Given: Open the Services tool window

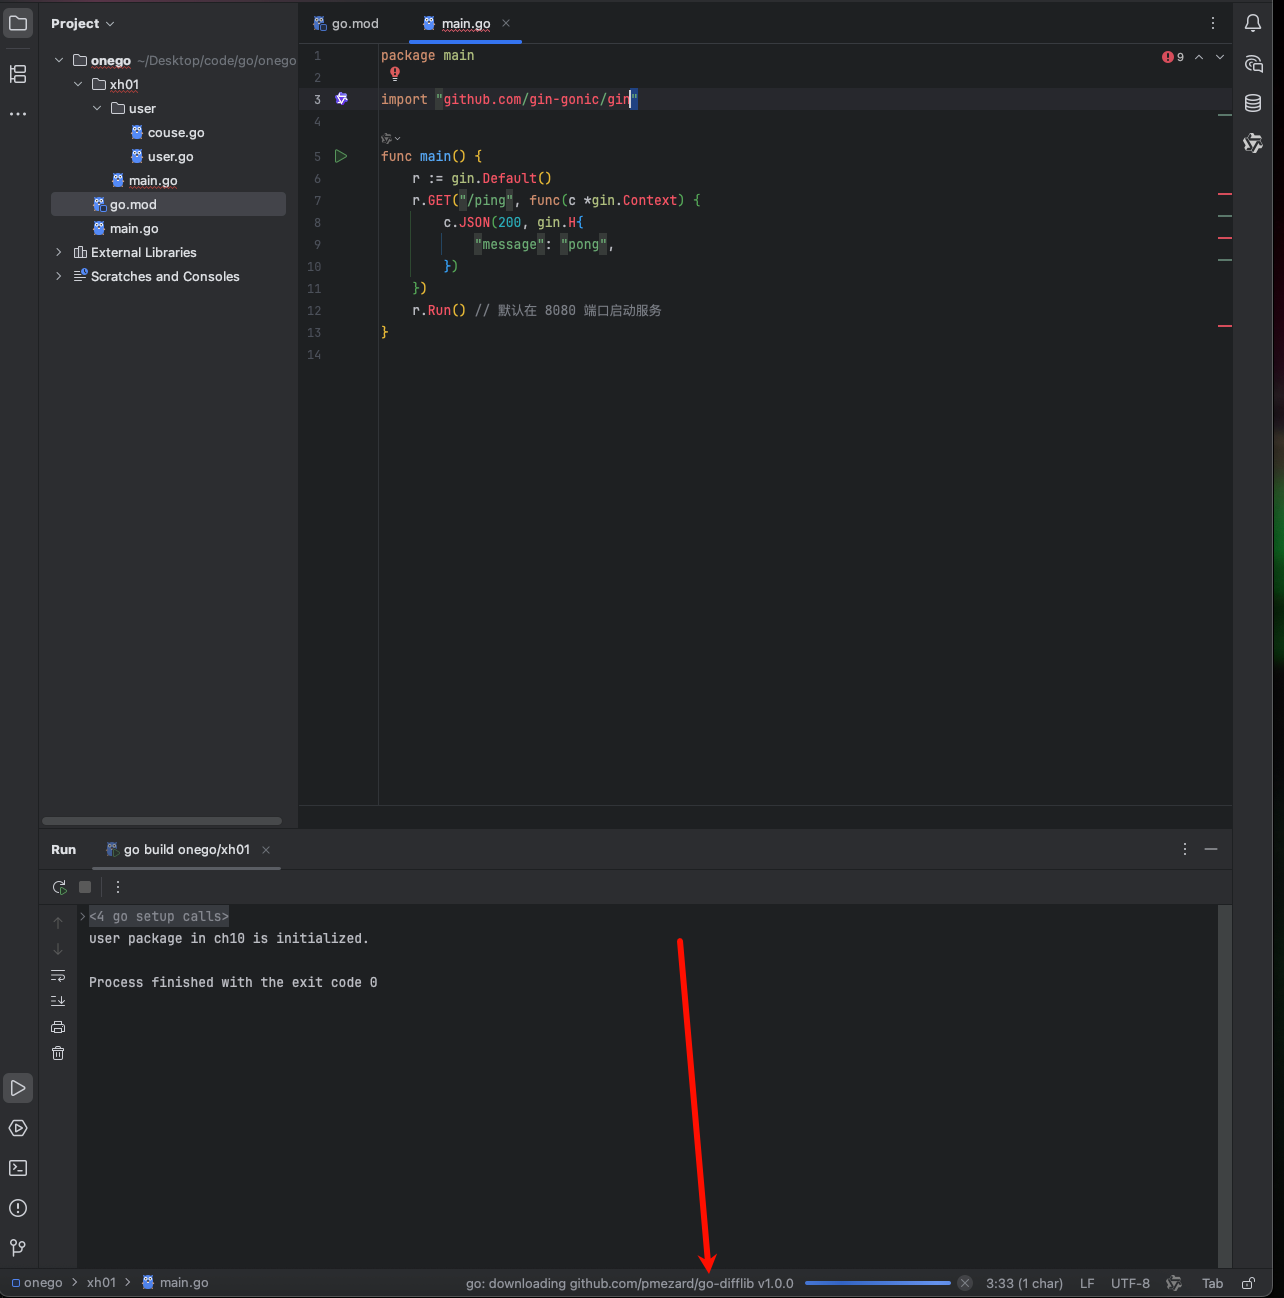Looking at the screenshot, I should pyautogui.click(x=18, y=1128).
